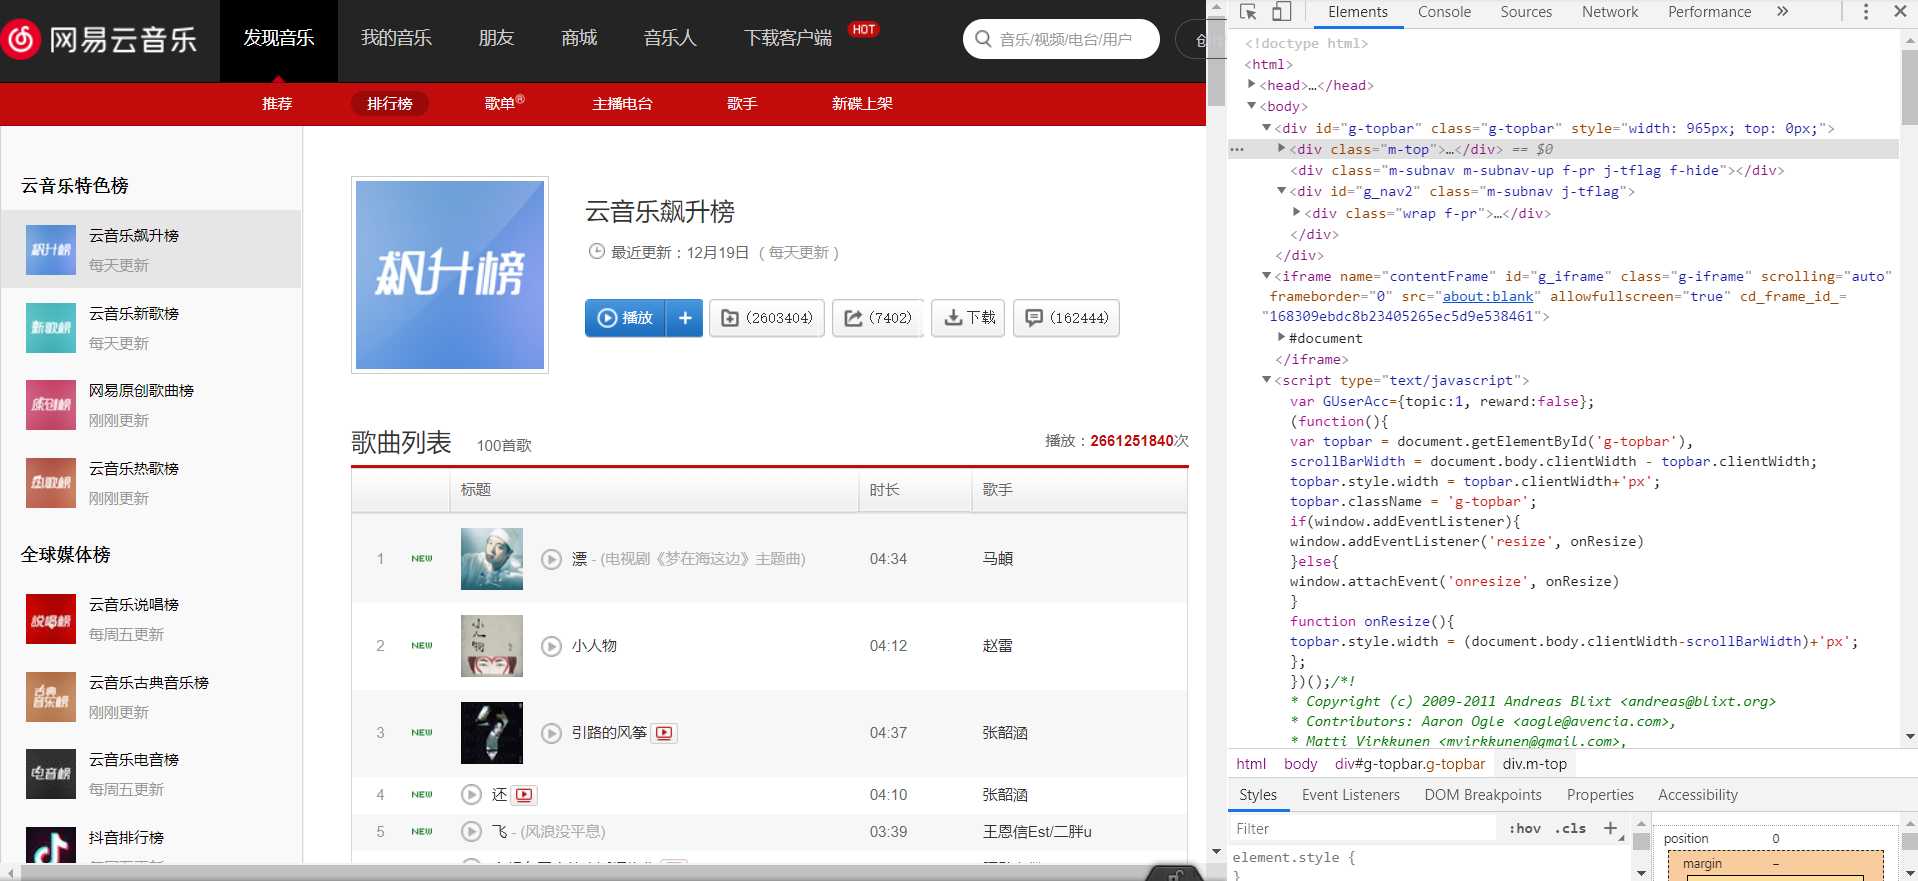Viewport: 1918px width, 881px height.
Task: Click the 飙升榜 large cover image
Action: (450, 275)
